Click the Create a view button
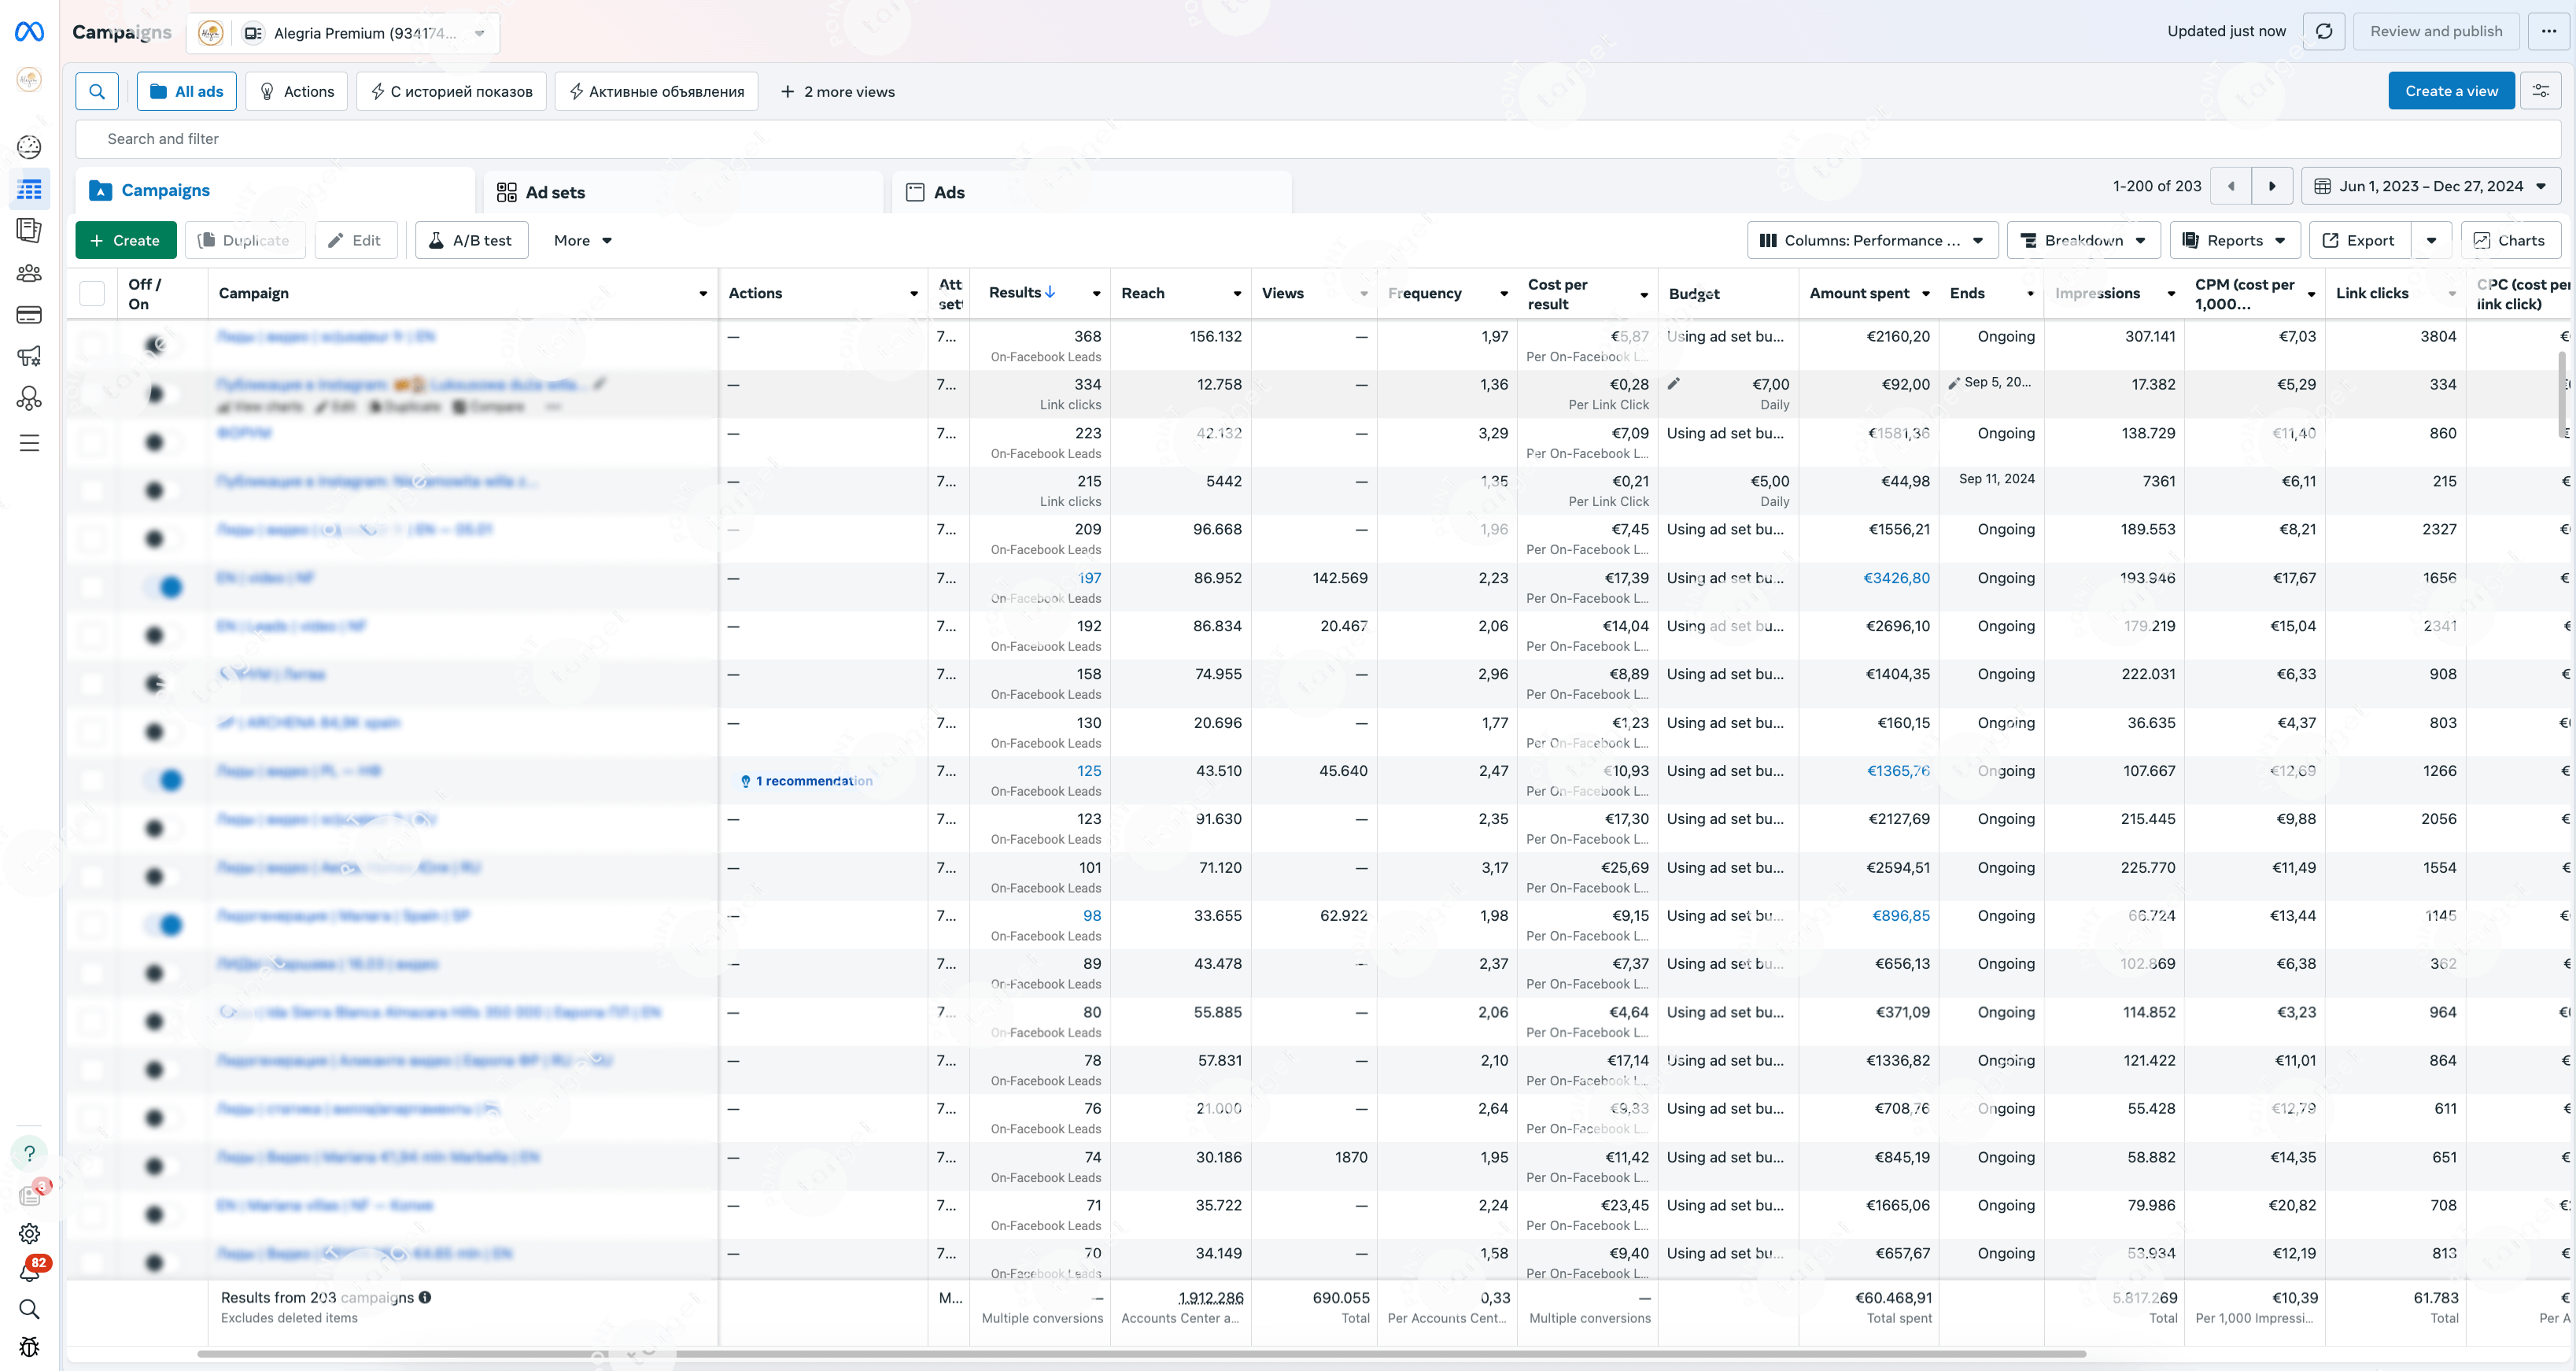Screen dimensions: 2576x1371 click(x=2450, y=91)
